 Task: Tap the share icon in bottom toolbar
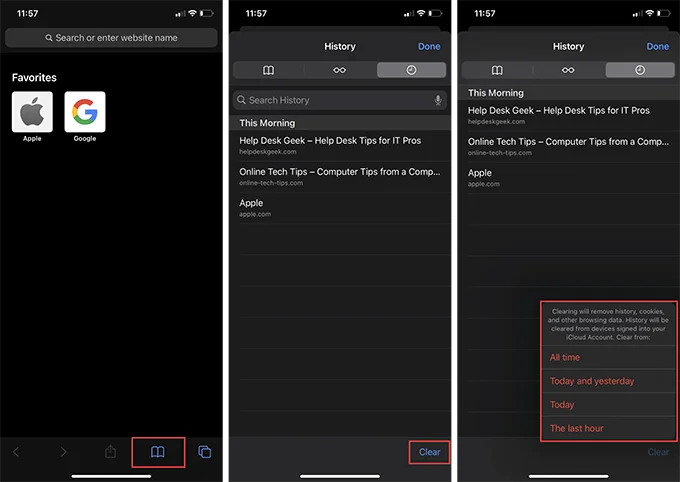click(111, 452)
